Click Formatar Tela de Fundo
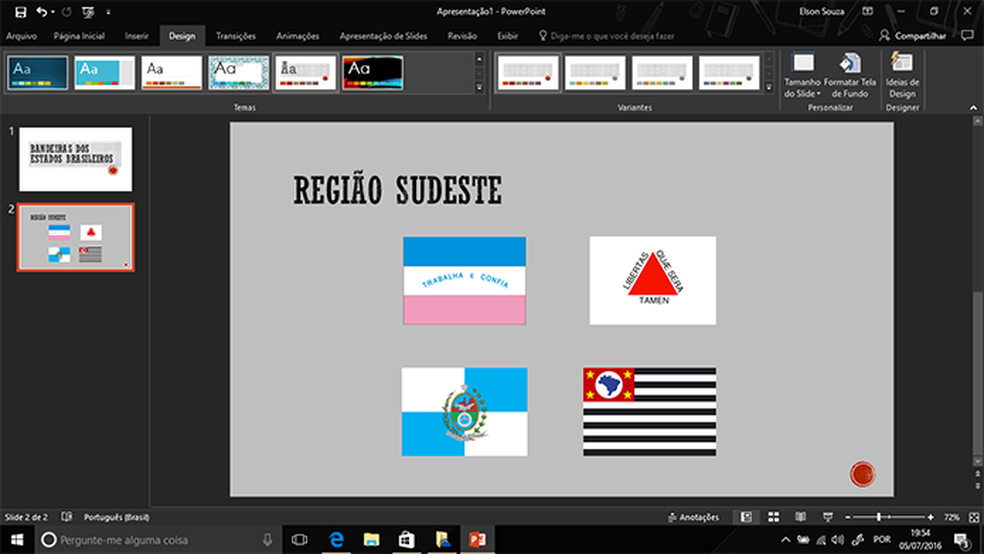This screenshot has width=984, height=554. [850, 75]
